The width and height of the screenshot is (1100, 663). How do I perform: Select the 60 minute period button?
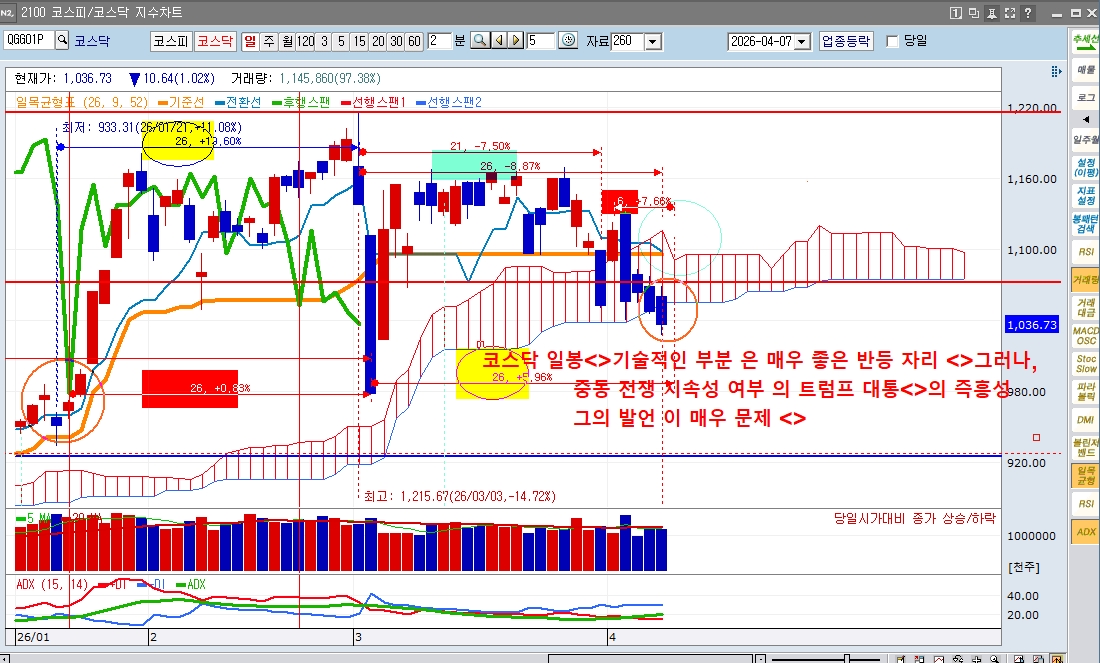tap(415, 41)
